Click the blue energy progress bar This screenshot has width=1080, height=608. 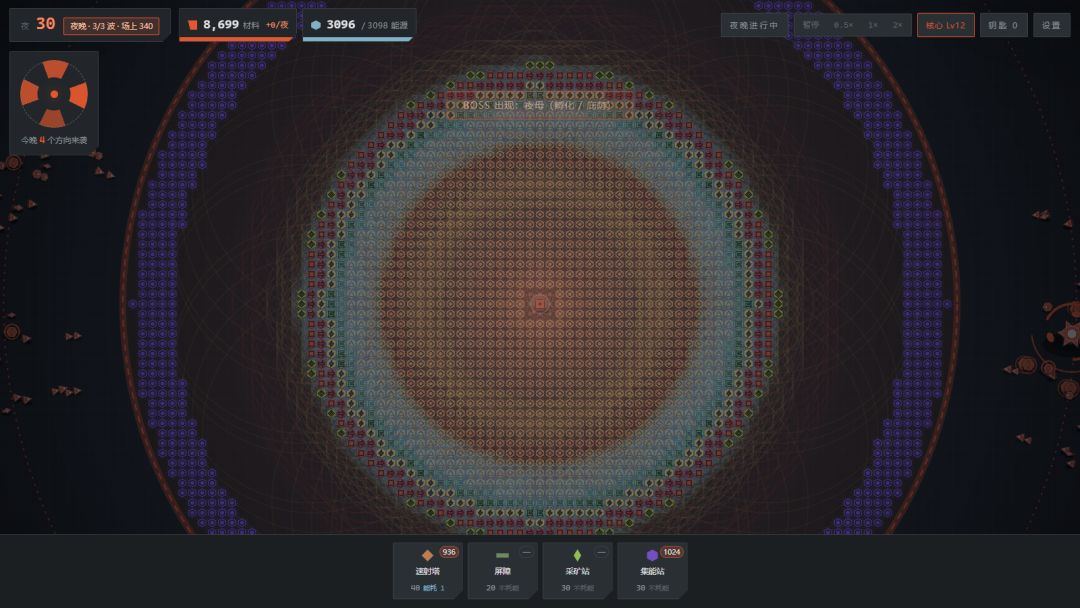tap(357, 39)
